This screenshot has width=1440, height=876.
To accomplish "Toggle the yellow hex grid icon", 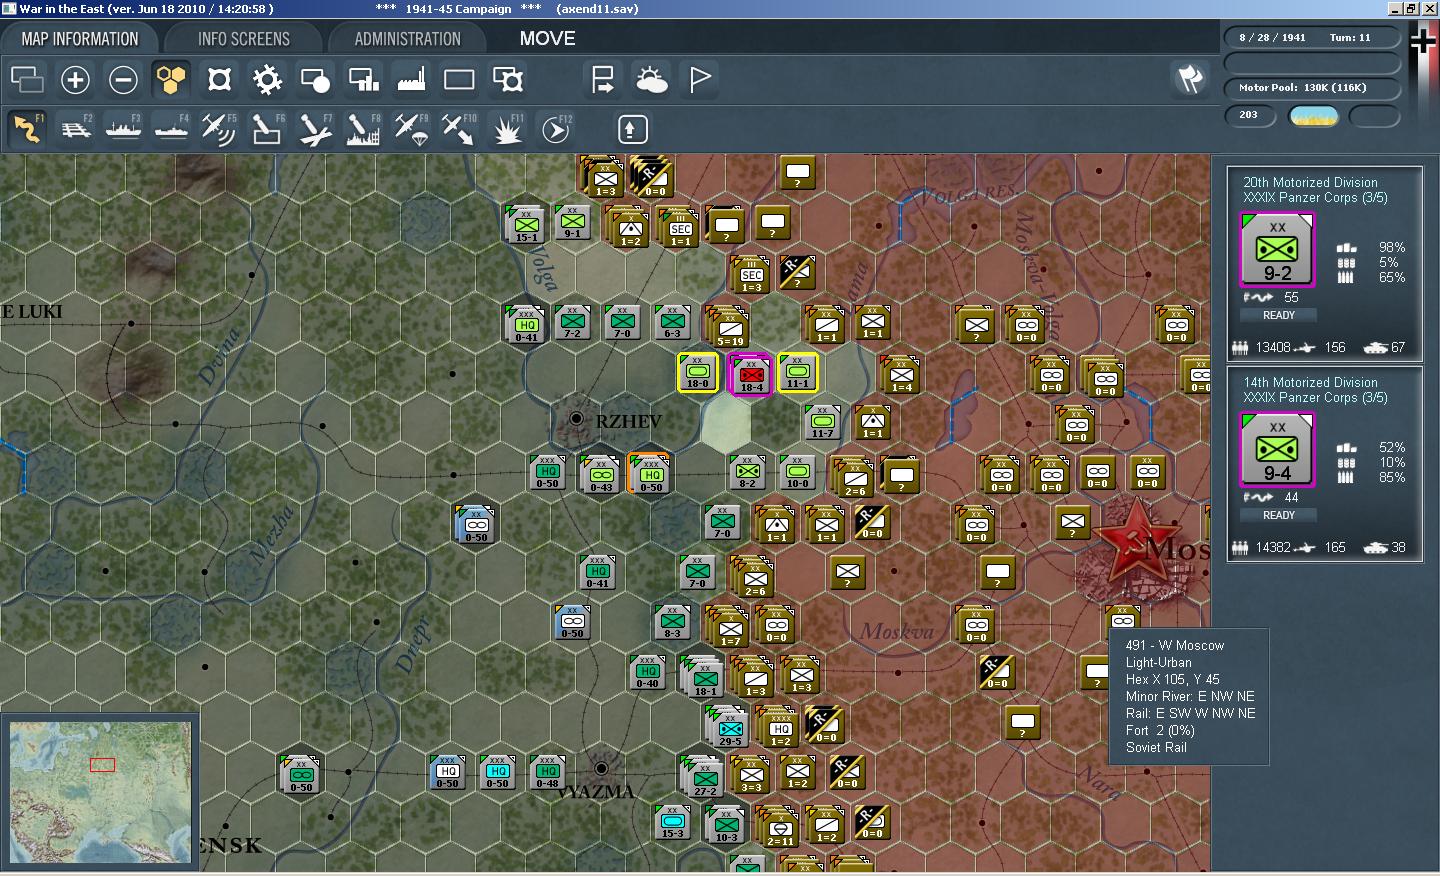I will (171, 79).
